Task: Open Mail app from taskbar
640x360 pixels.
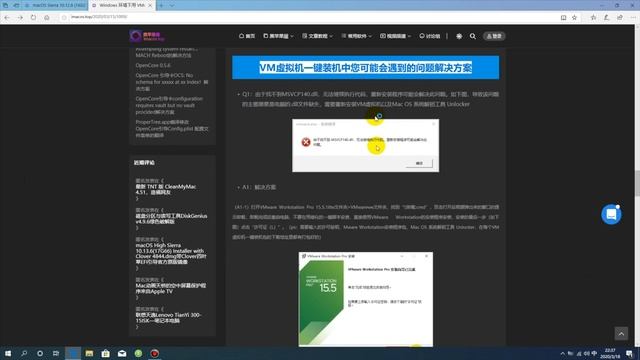Action: coord(122,353)
